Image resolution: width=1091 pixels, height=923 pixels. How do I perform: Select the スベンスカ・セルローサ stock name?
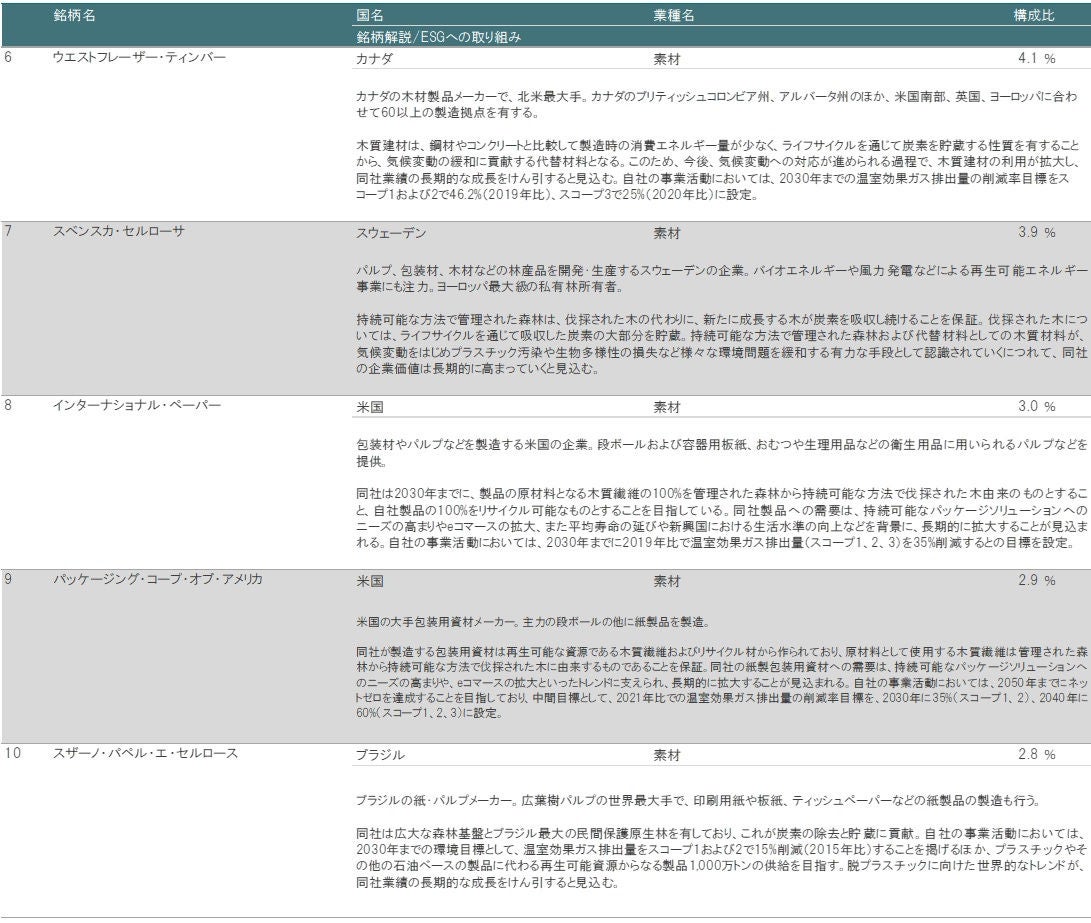118,232
